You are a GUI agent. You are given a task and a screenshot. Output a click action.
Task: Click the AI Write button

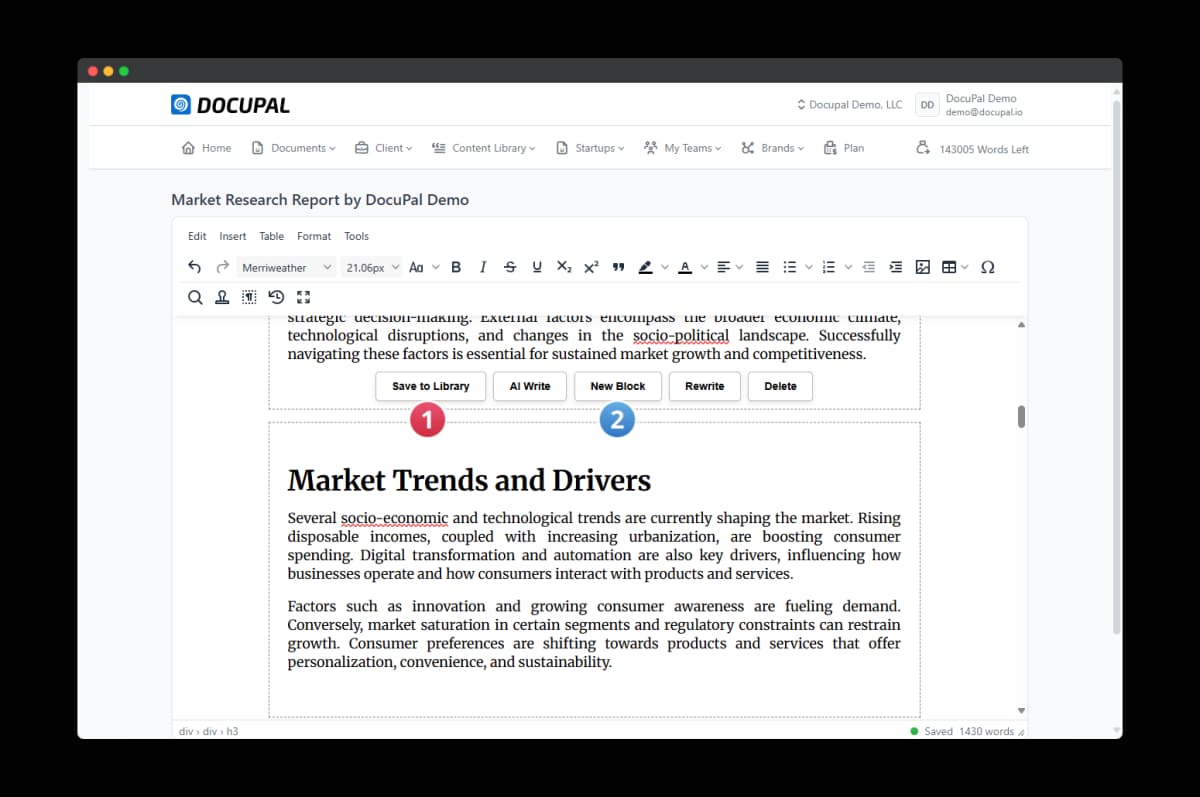point(529,386)
